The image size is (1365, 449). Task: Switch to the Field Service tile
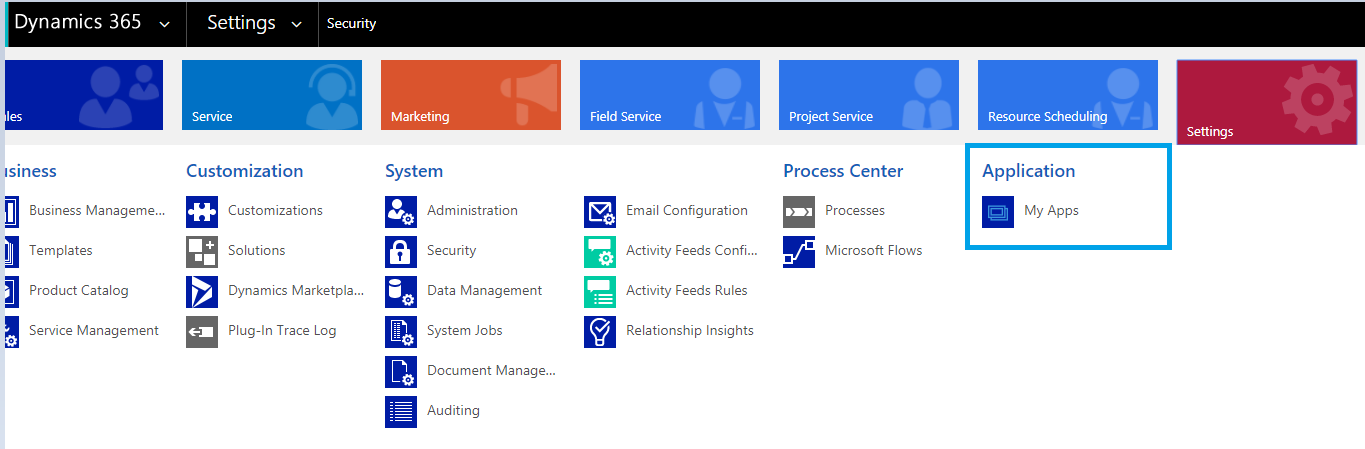tap(670, 95)
